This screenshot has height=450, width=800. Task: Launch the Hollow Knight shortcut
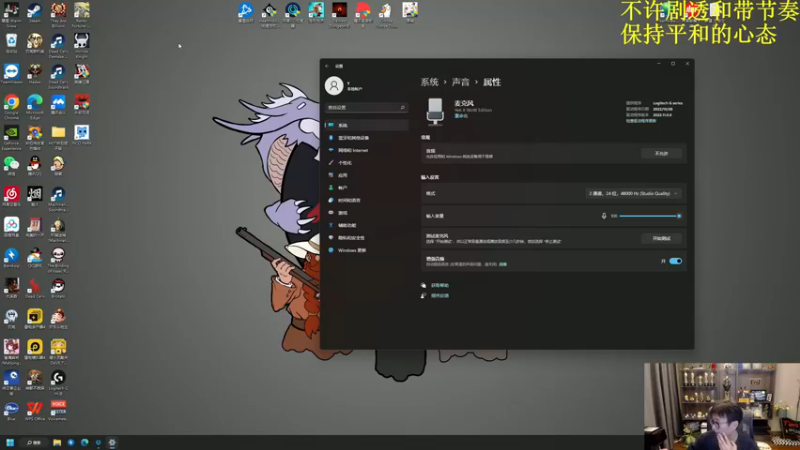coord(82,45)
